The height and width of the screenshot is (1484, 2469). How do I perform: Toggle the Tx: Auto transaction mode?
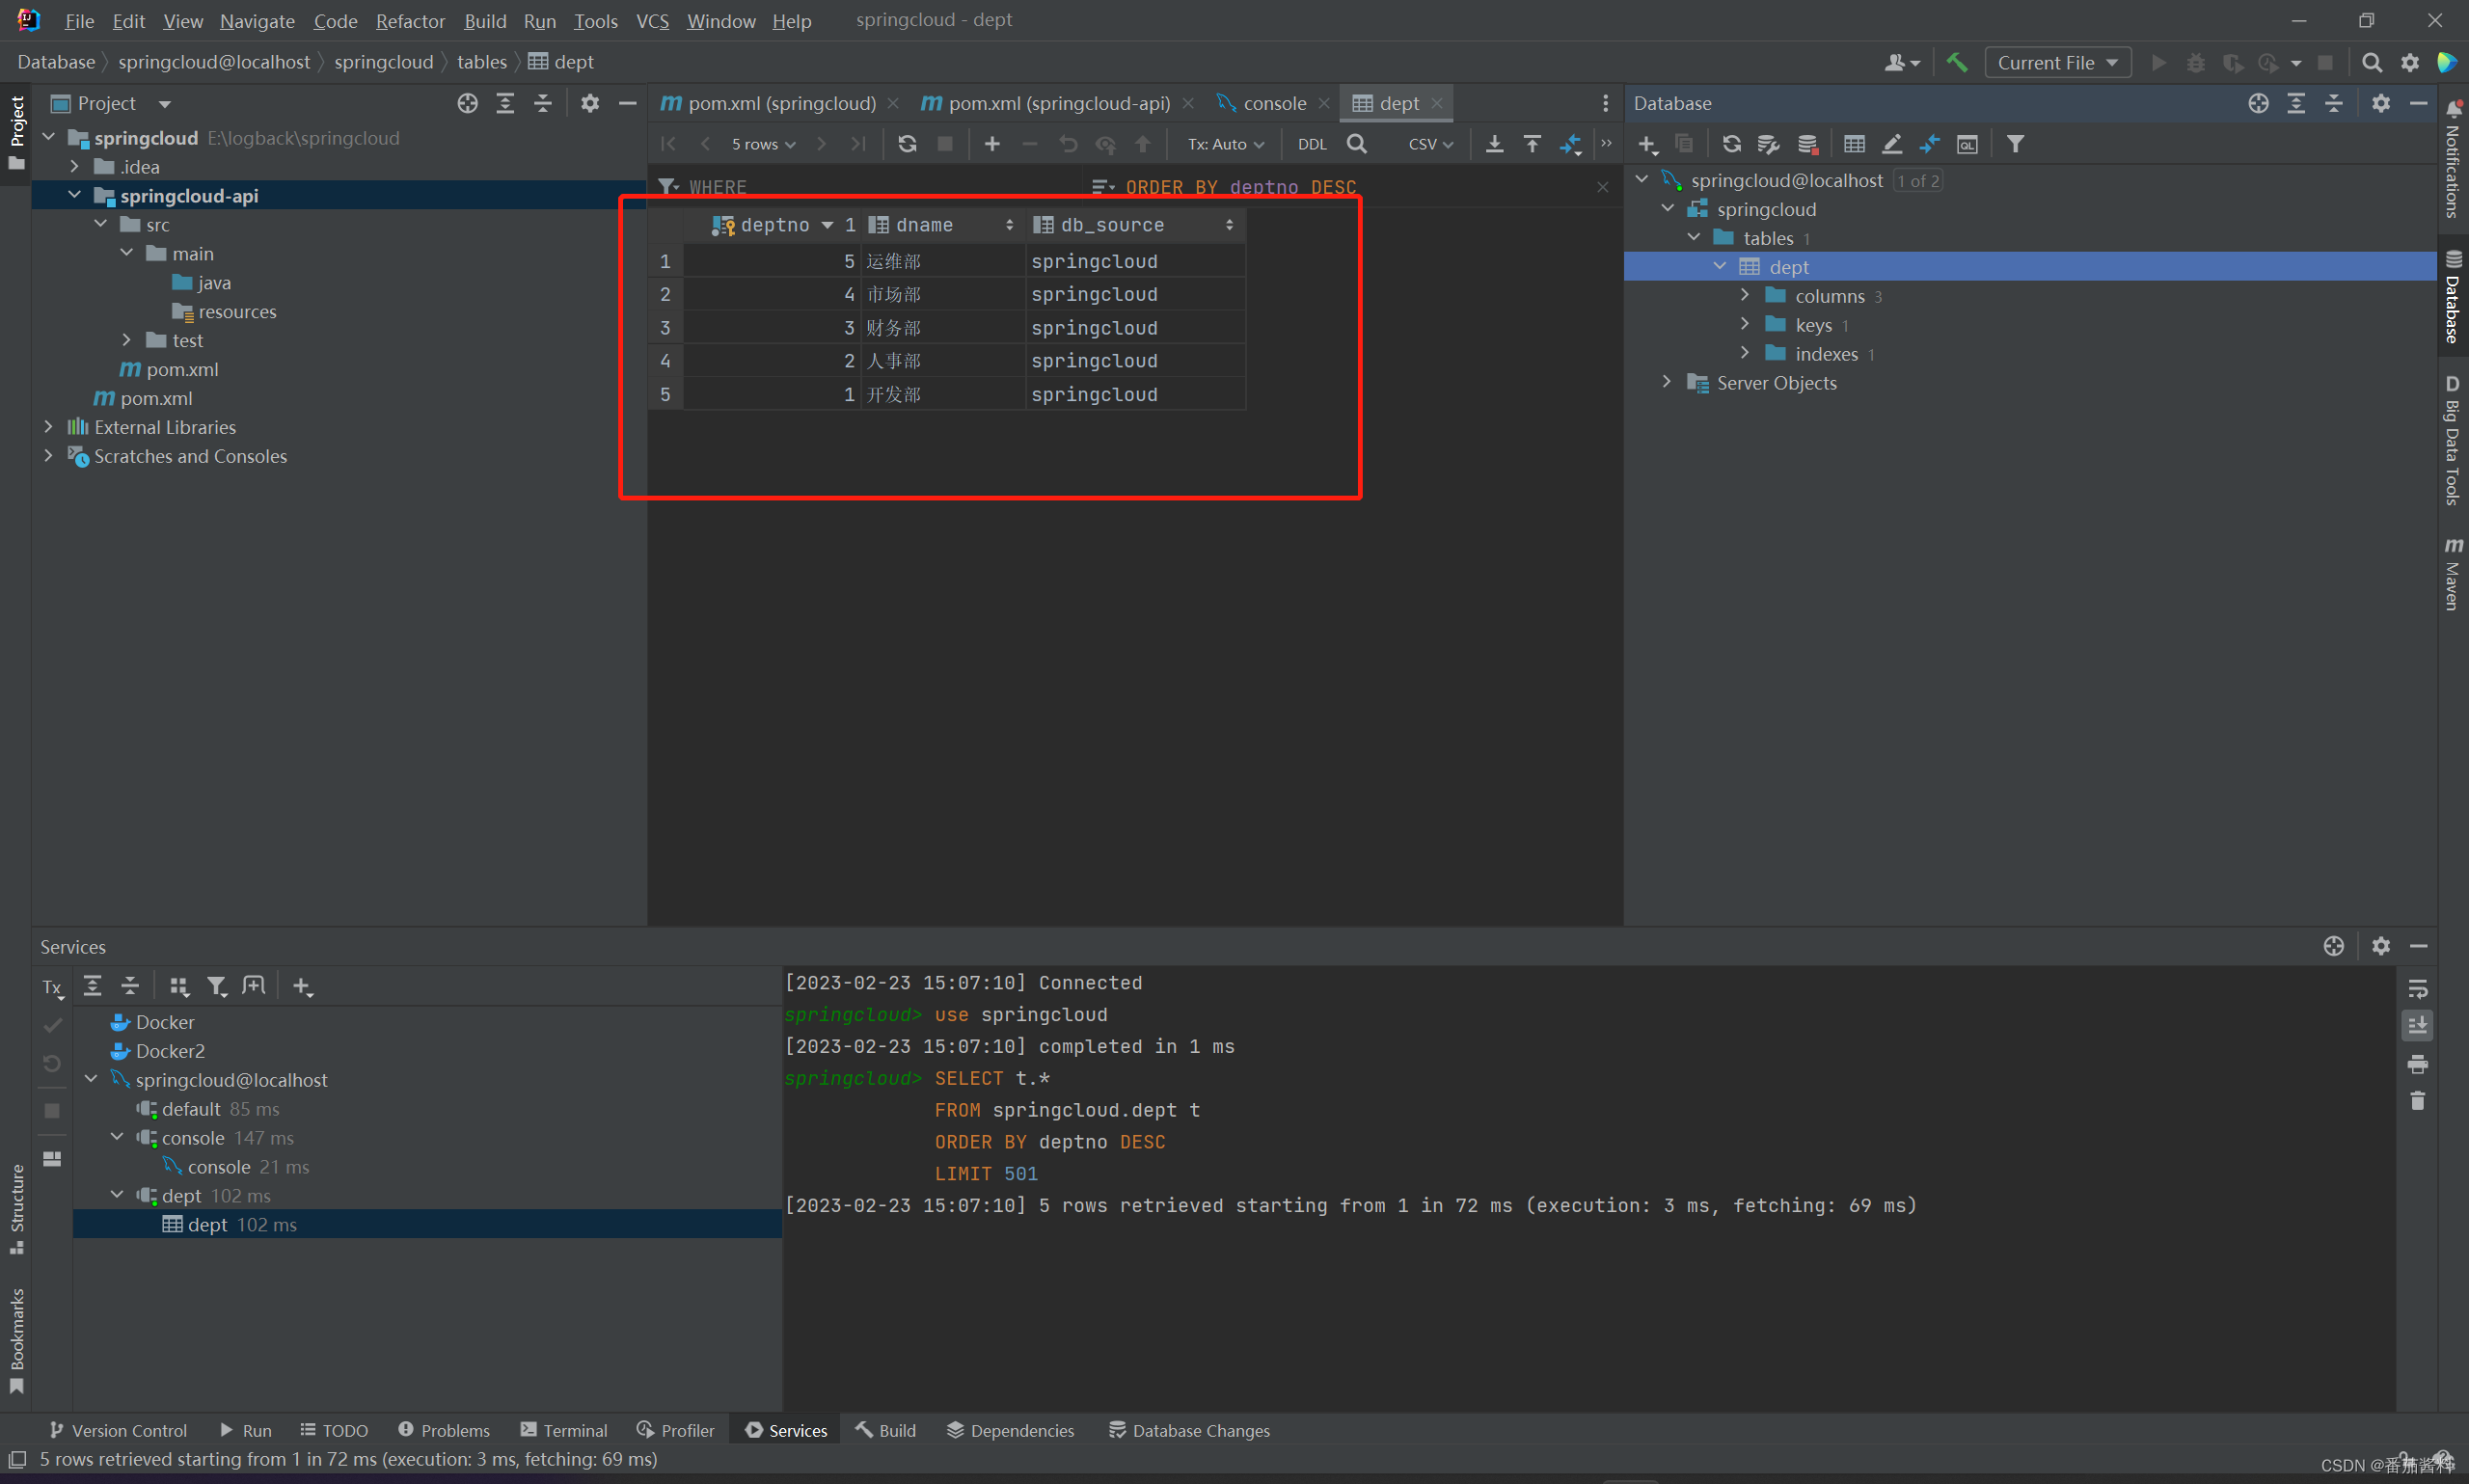pos(1225,144)
